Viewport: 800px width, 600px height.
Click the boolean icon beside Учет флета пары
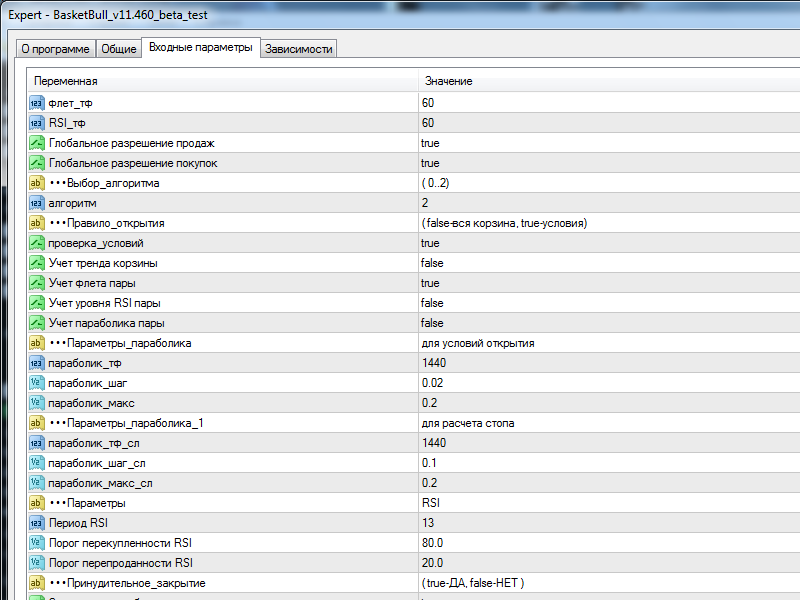pyautogui.click(x=37, y=283)
